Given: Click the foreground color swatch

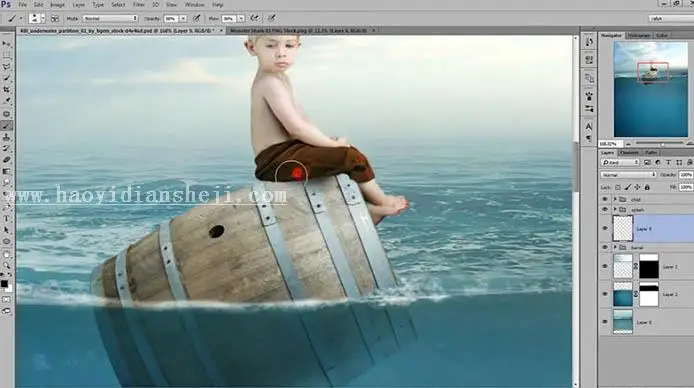Looking at the screenshot, I should click(x=4, y=284).
